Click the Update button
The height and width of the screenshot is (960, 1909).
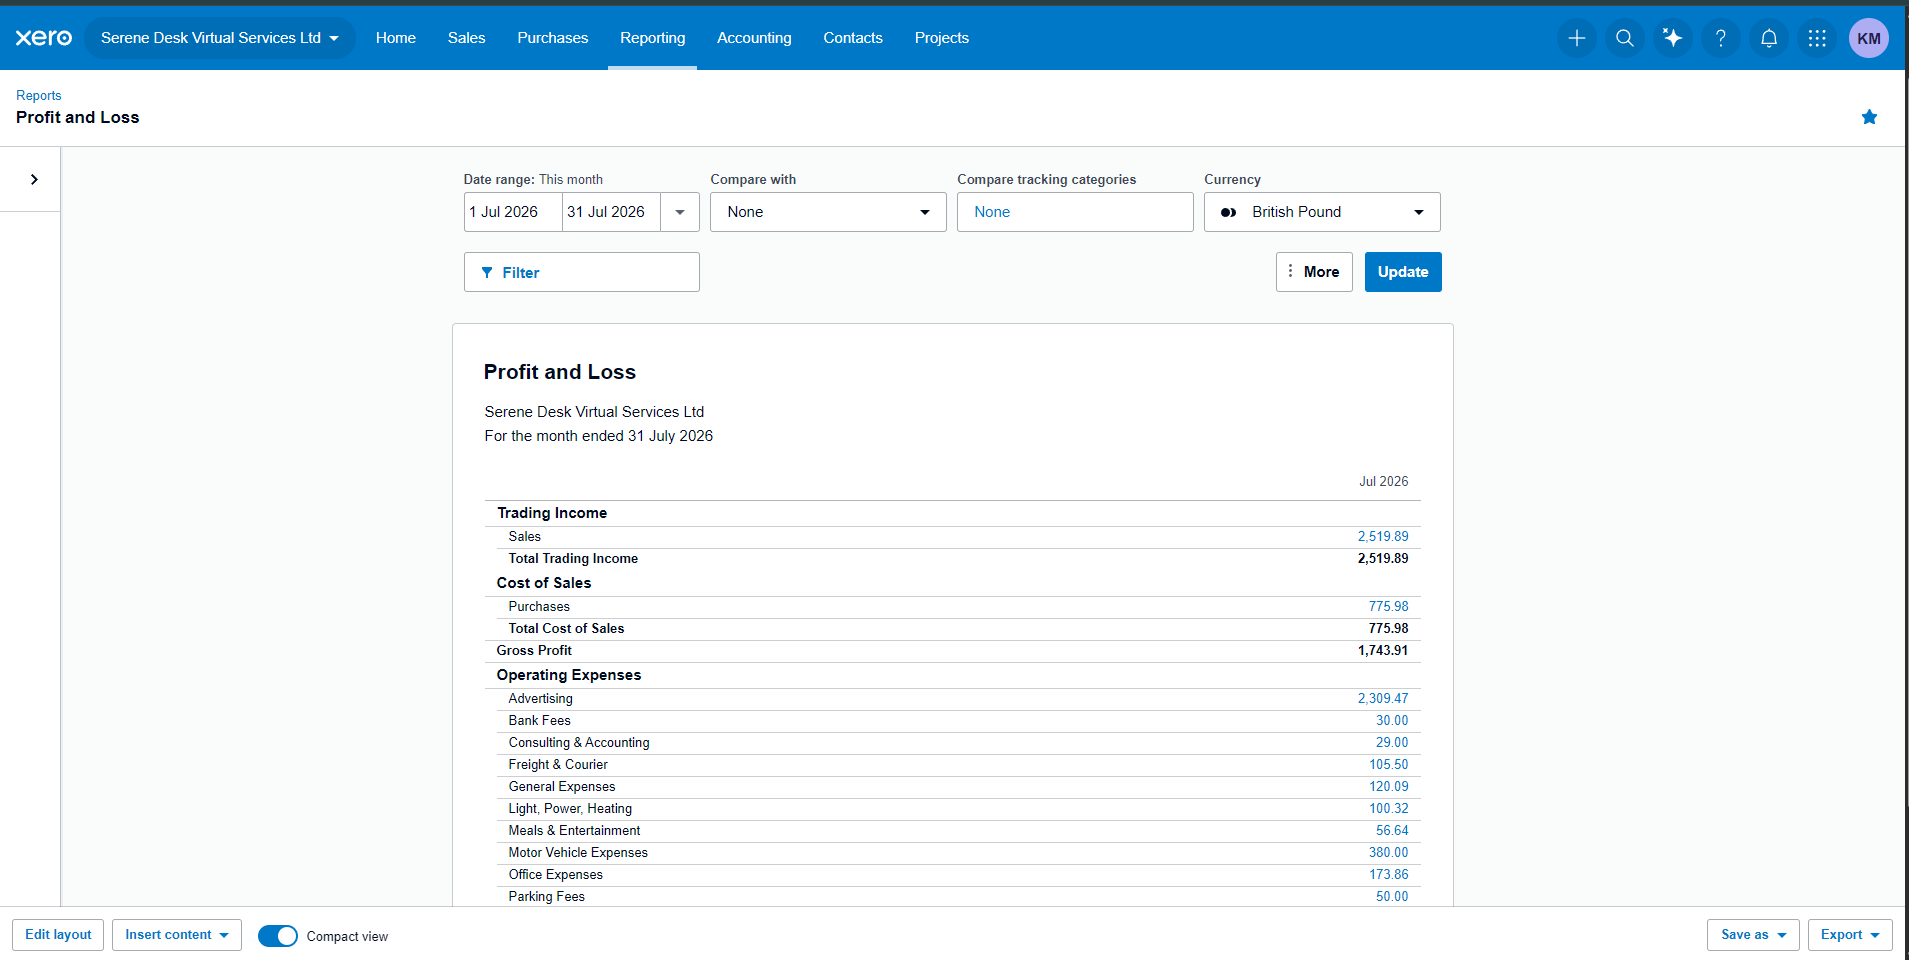pyautogui.click(x=1403, y=272)
